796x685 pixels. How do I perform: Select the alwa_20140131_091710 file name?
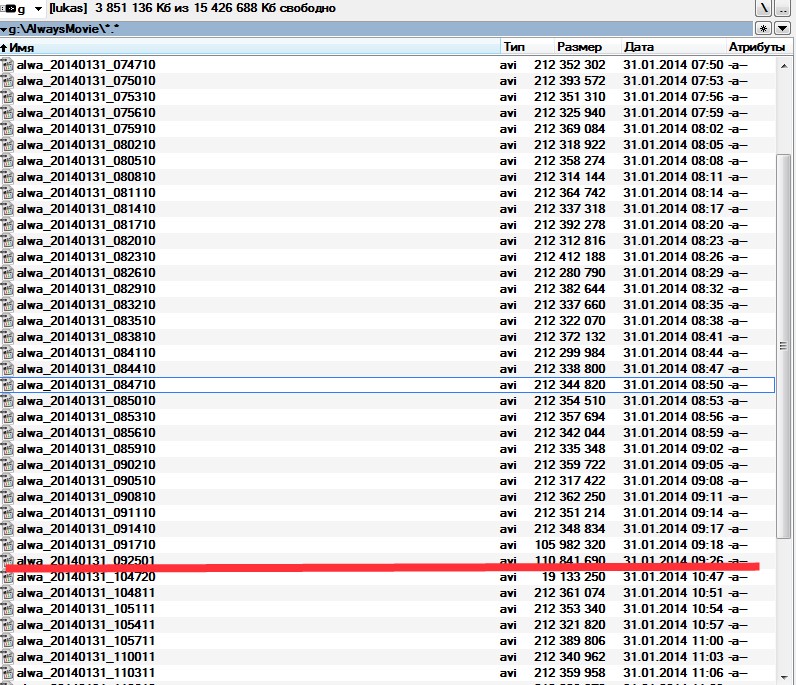point(85,545)
